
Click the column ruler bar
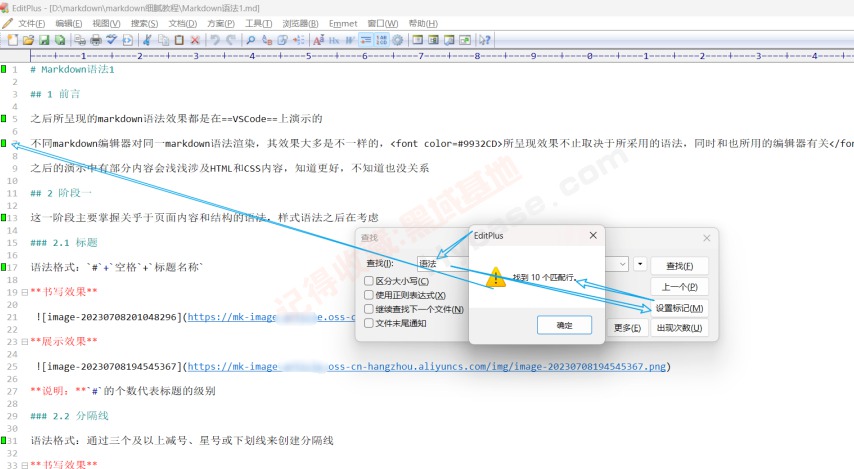[x=441, y=56]
